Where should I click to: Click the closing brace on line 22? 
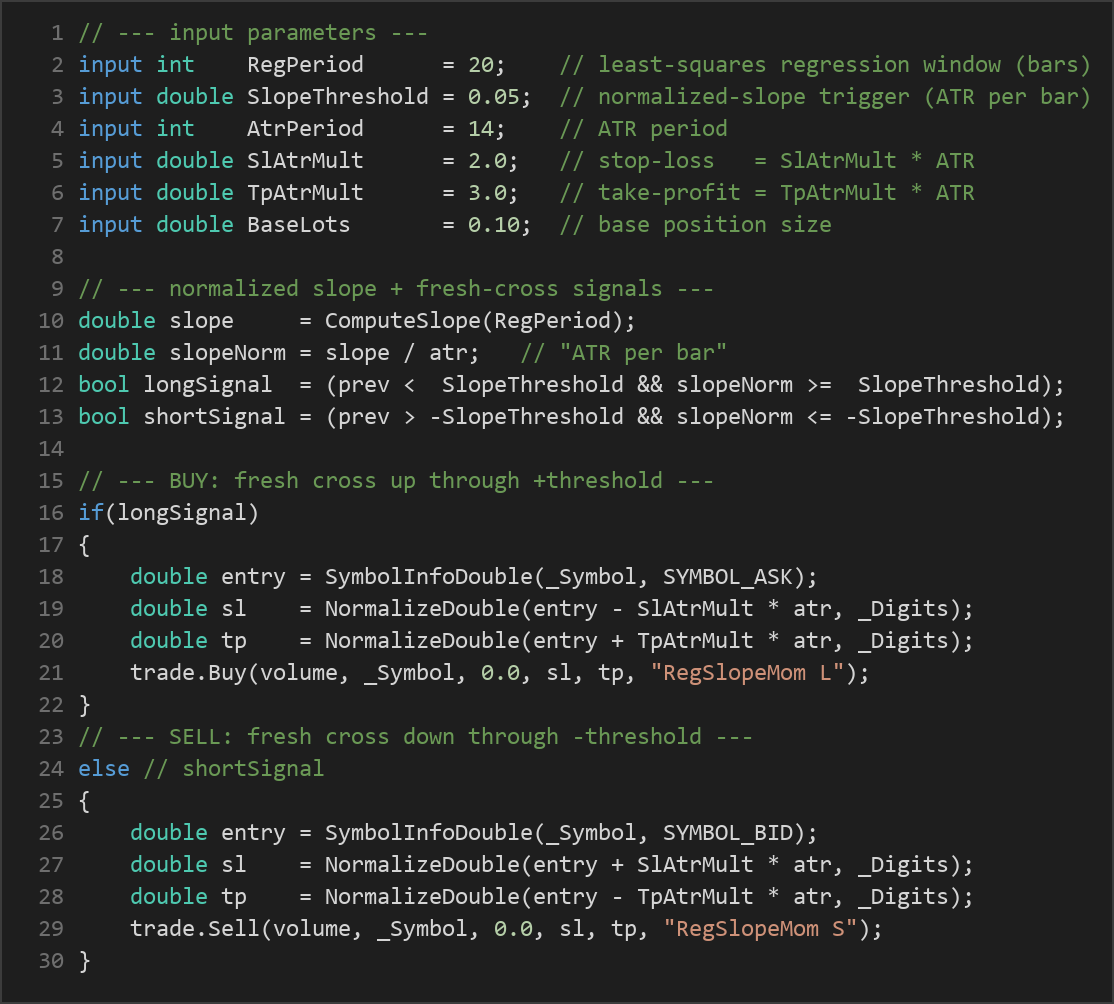tap(85, 705)
